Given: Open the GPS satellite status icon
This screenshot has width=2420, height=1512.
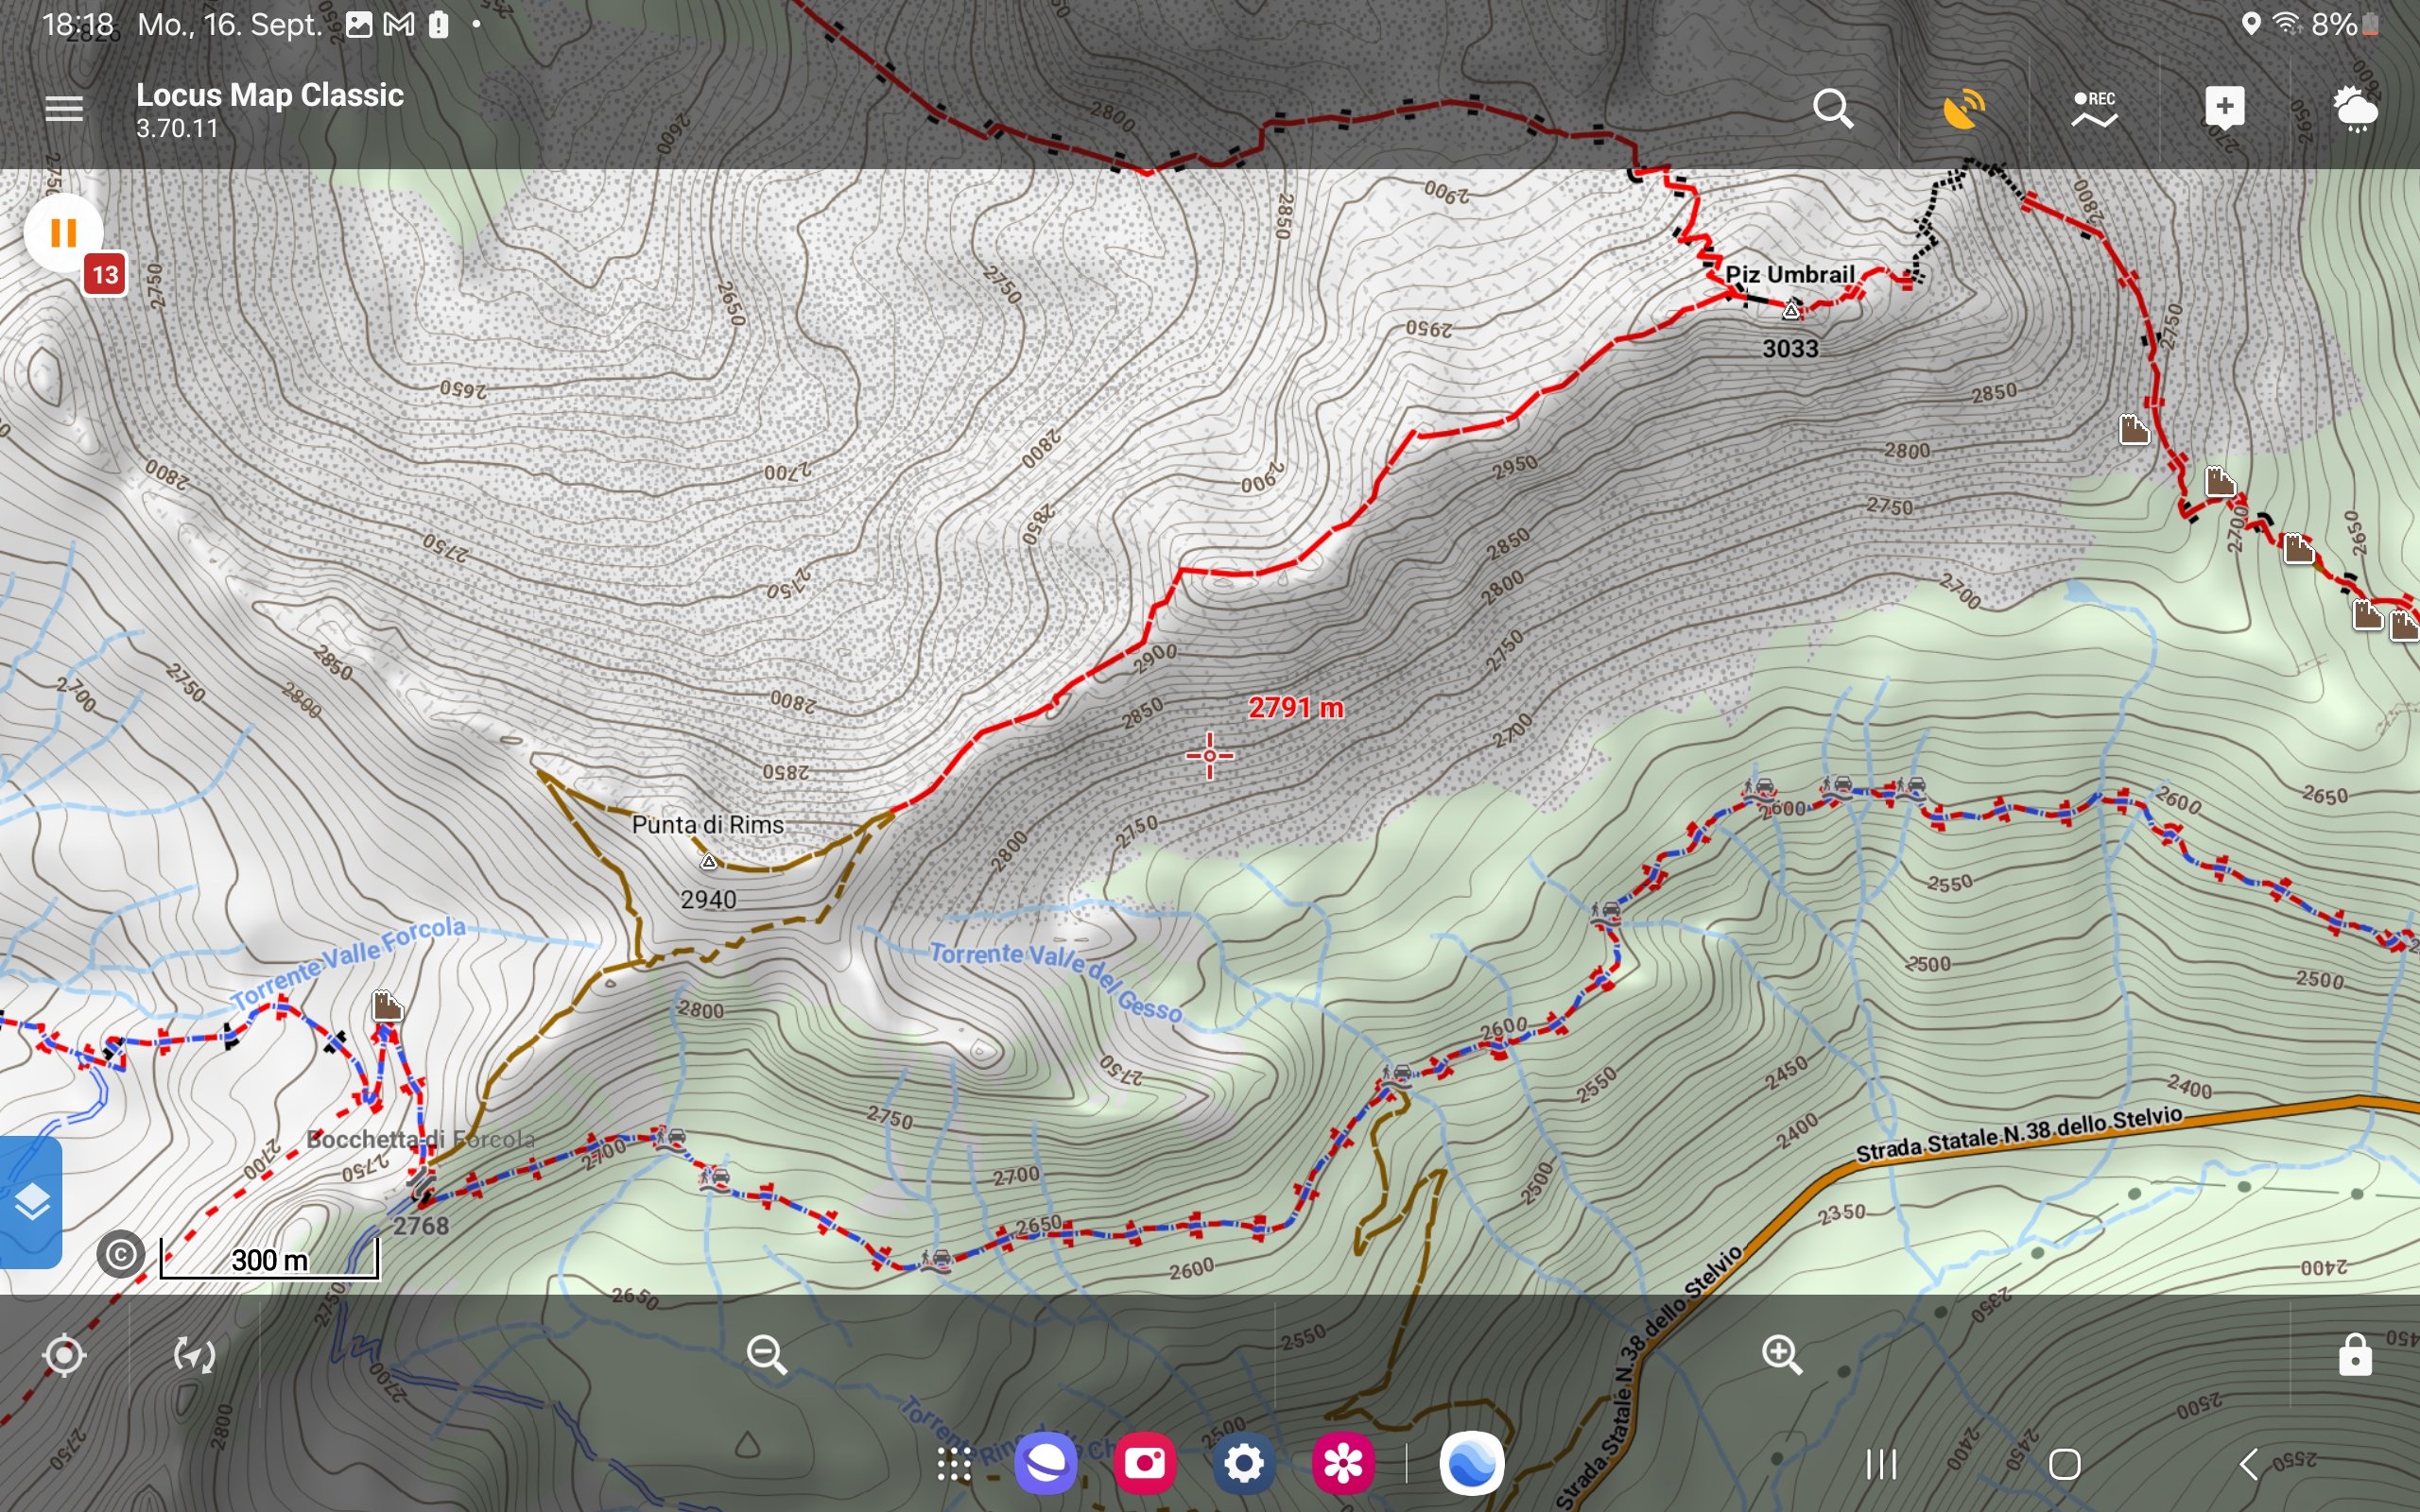Looking at the screenshot, I should click(1963, 108).
